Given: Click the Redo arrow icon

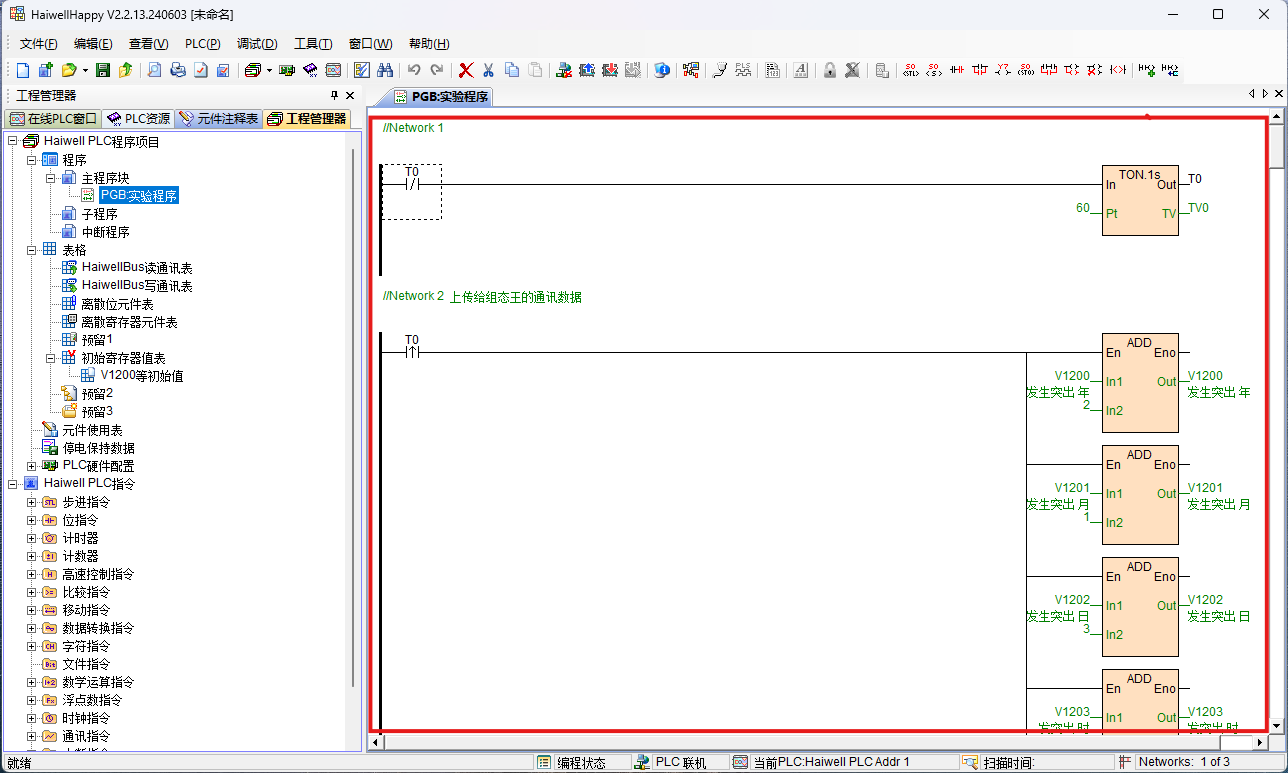Looking at the screenshot, I should click(437, 70).
